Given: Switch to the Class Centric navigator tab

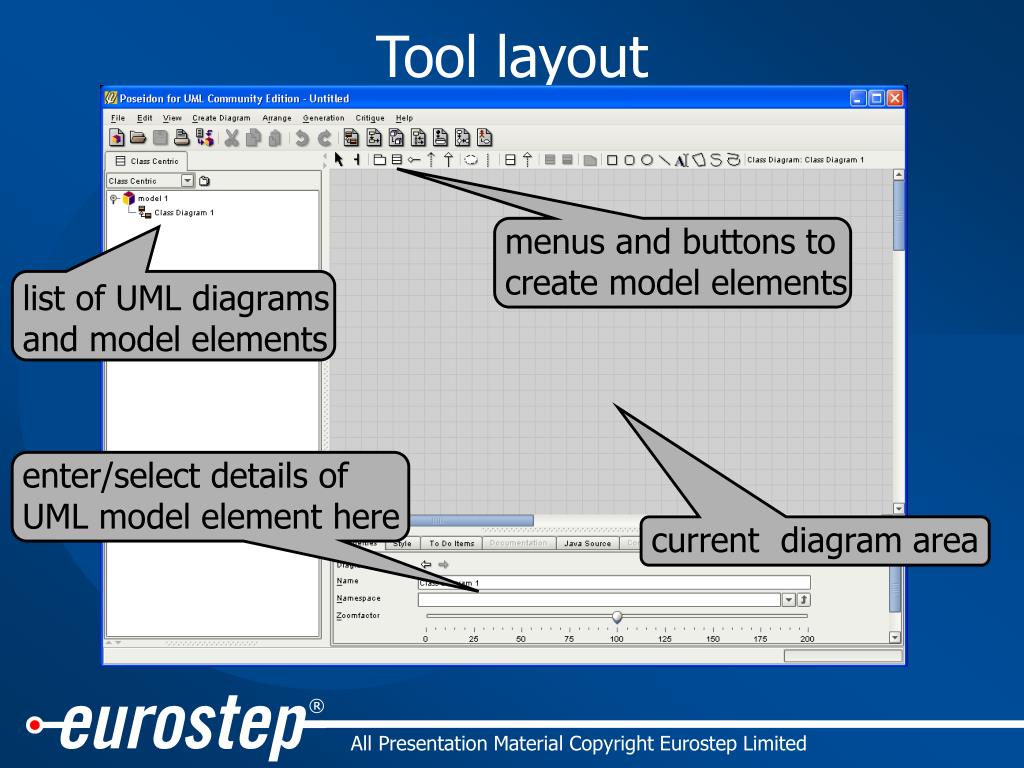Looking at the screenshot, I should 147,161.
